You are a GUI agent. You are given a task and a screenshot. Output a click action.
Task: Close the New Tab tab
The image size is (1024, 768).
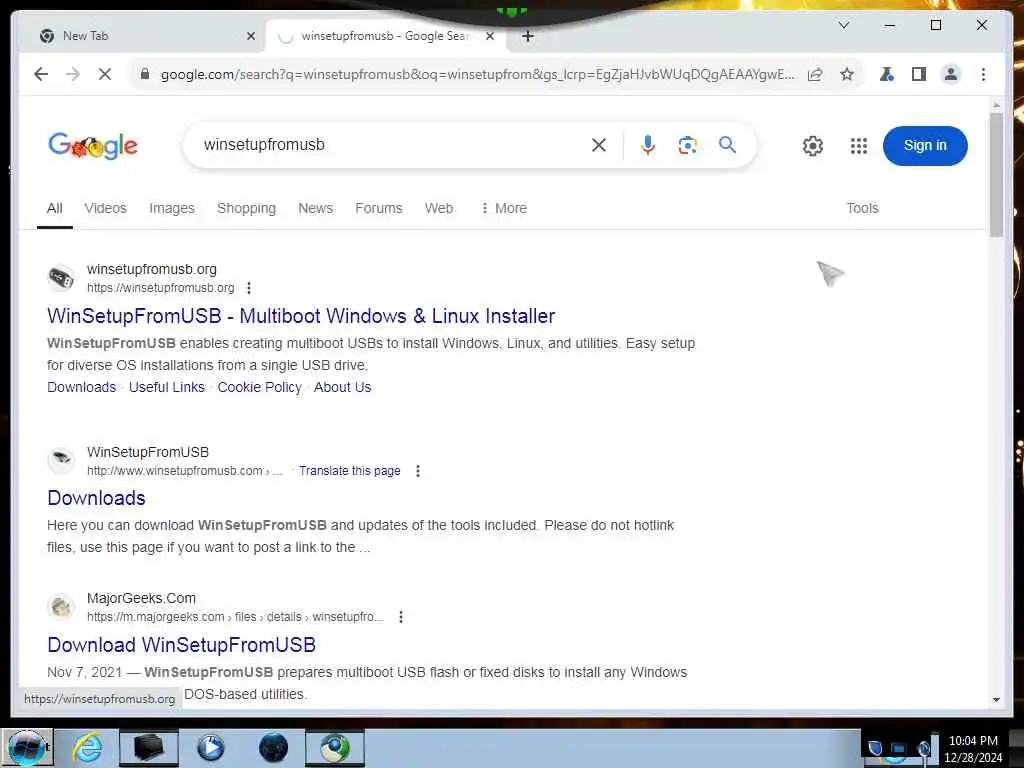[251, 37]
